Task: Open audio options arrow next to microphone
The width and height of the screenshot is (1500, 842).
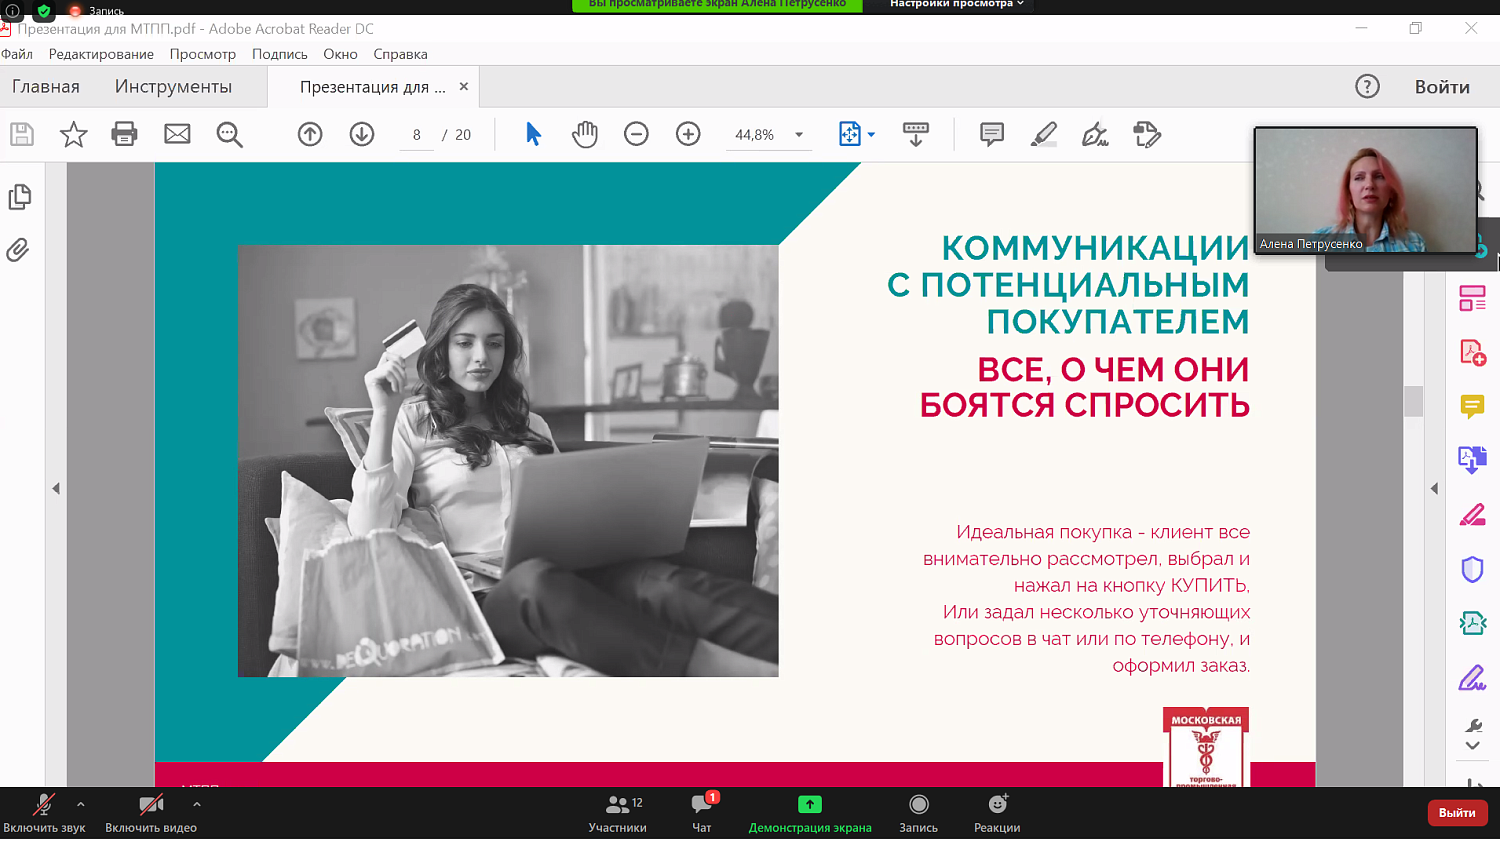Action: [x=81, y=804]
